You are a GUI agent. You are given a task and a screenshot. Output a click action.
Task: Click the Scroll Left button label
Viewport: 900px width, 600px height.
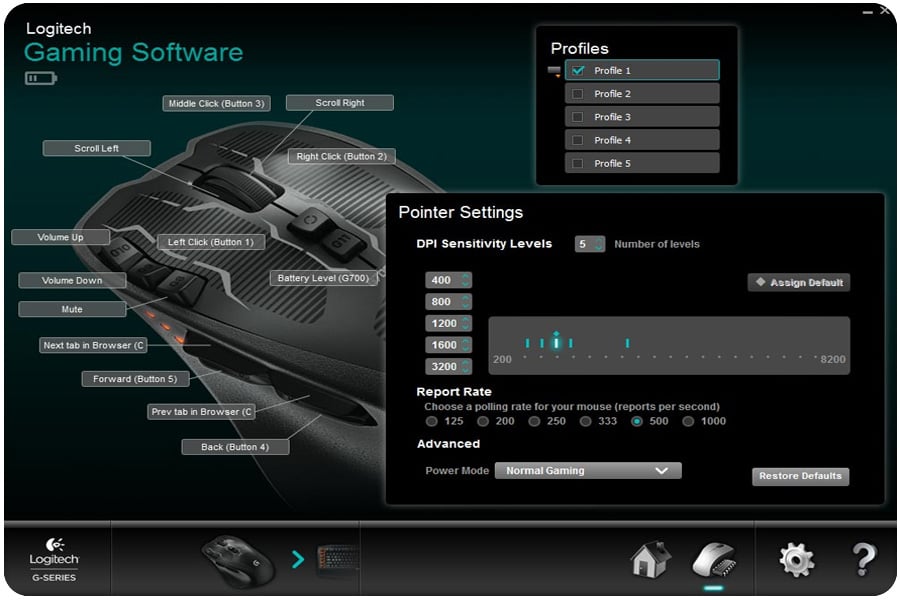[x=97, y=148]
